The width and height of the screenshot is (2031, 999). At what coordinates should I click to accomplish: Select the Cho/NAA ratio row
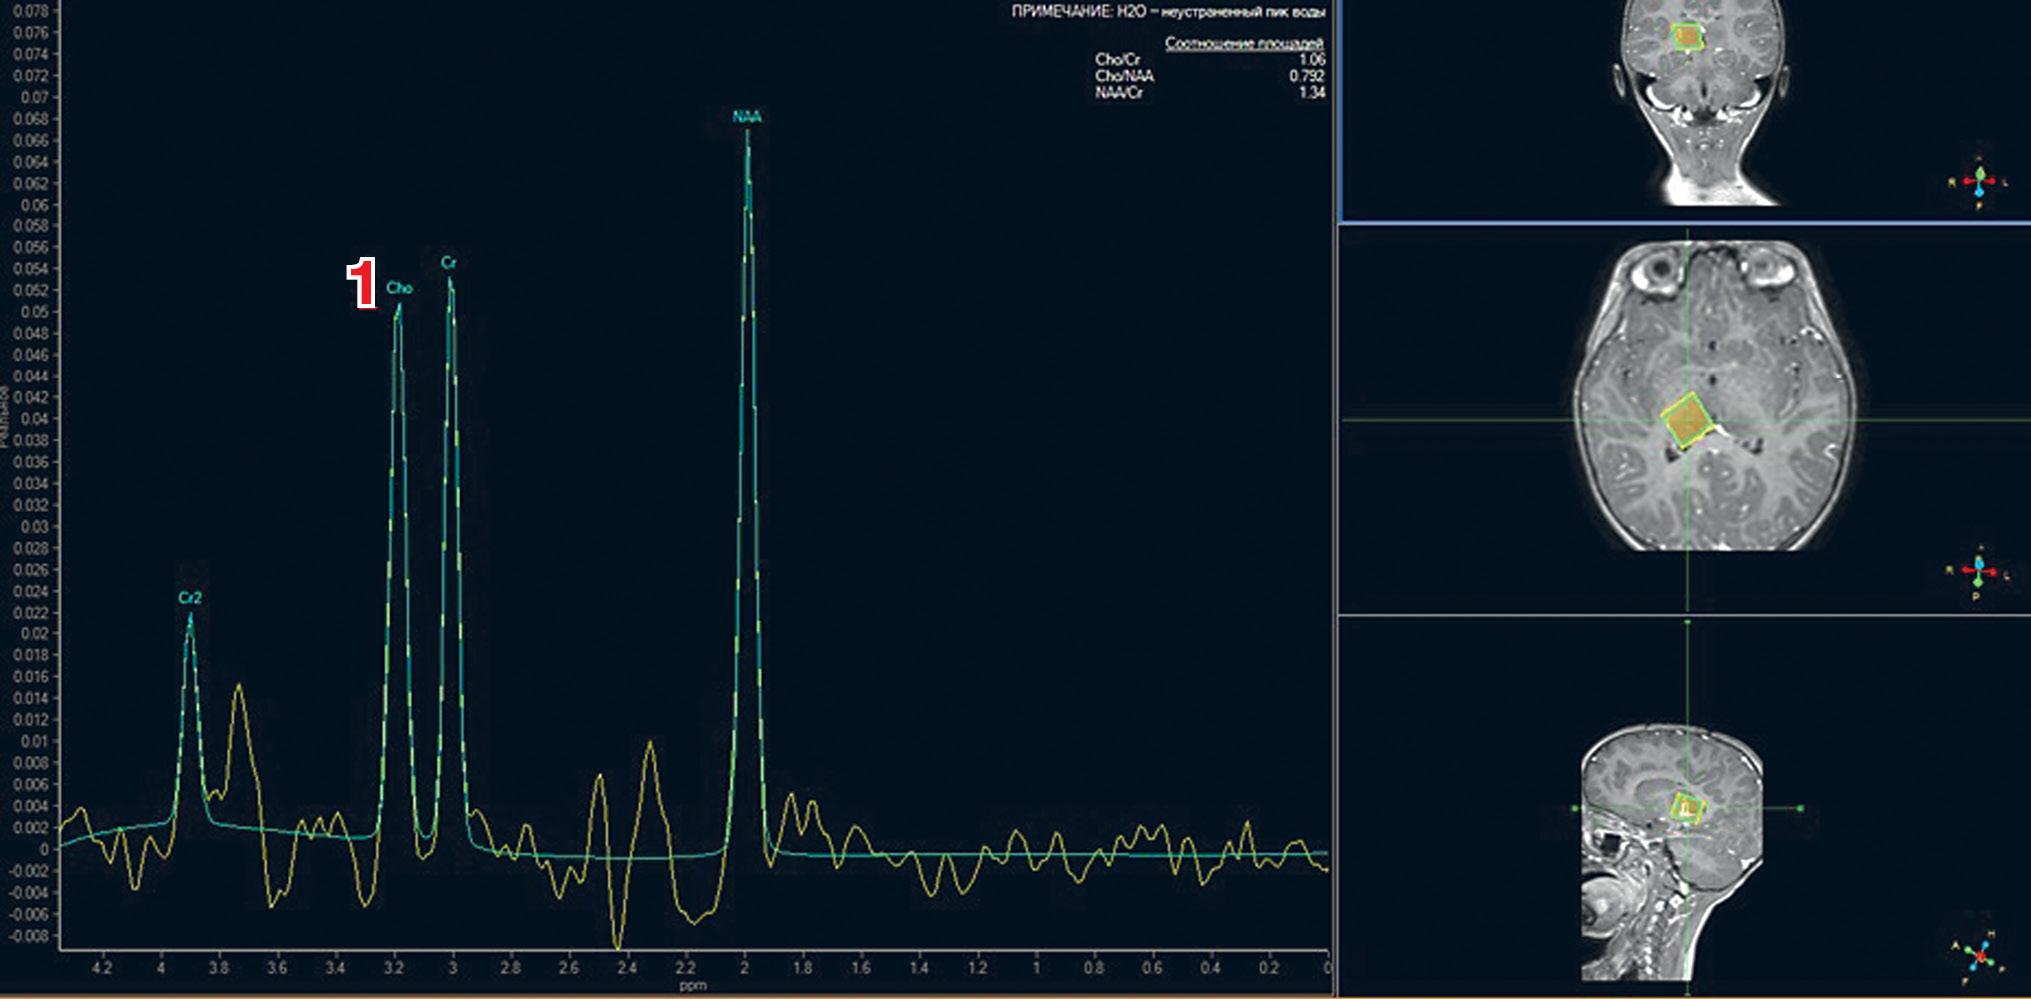(x=1209, y=76)
